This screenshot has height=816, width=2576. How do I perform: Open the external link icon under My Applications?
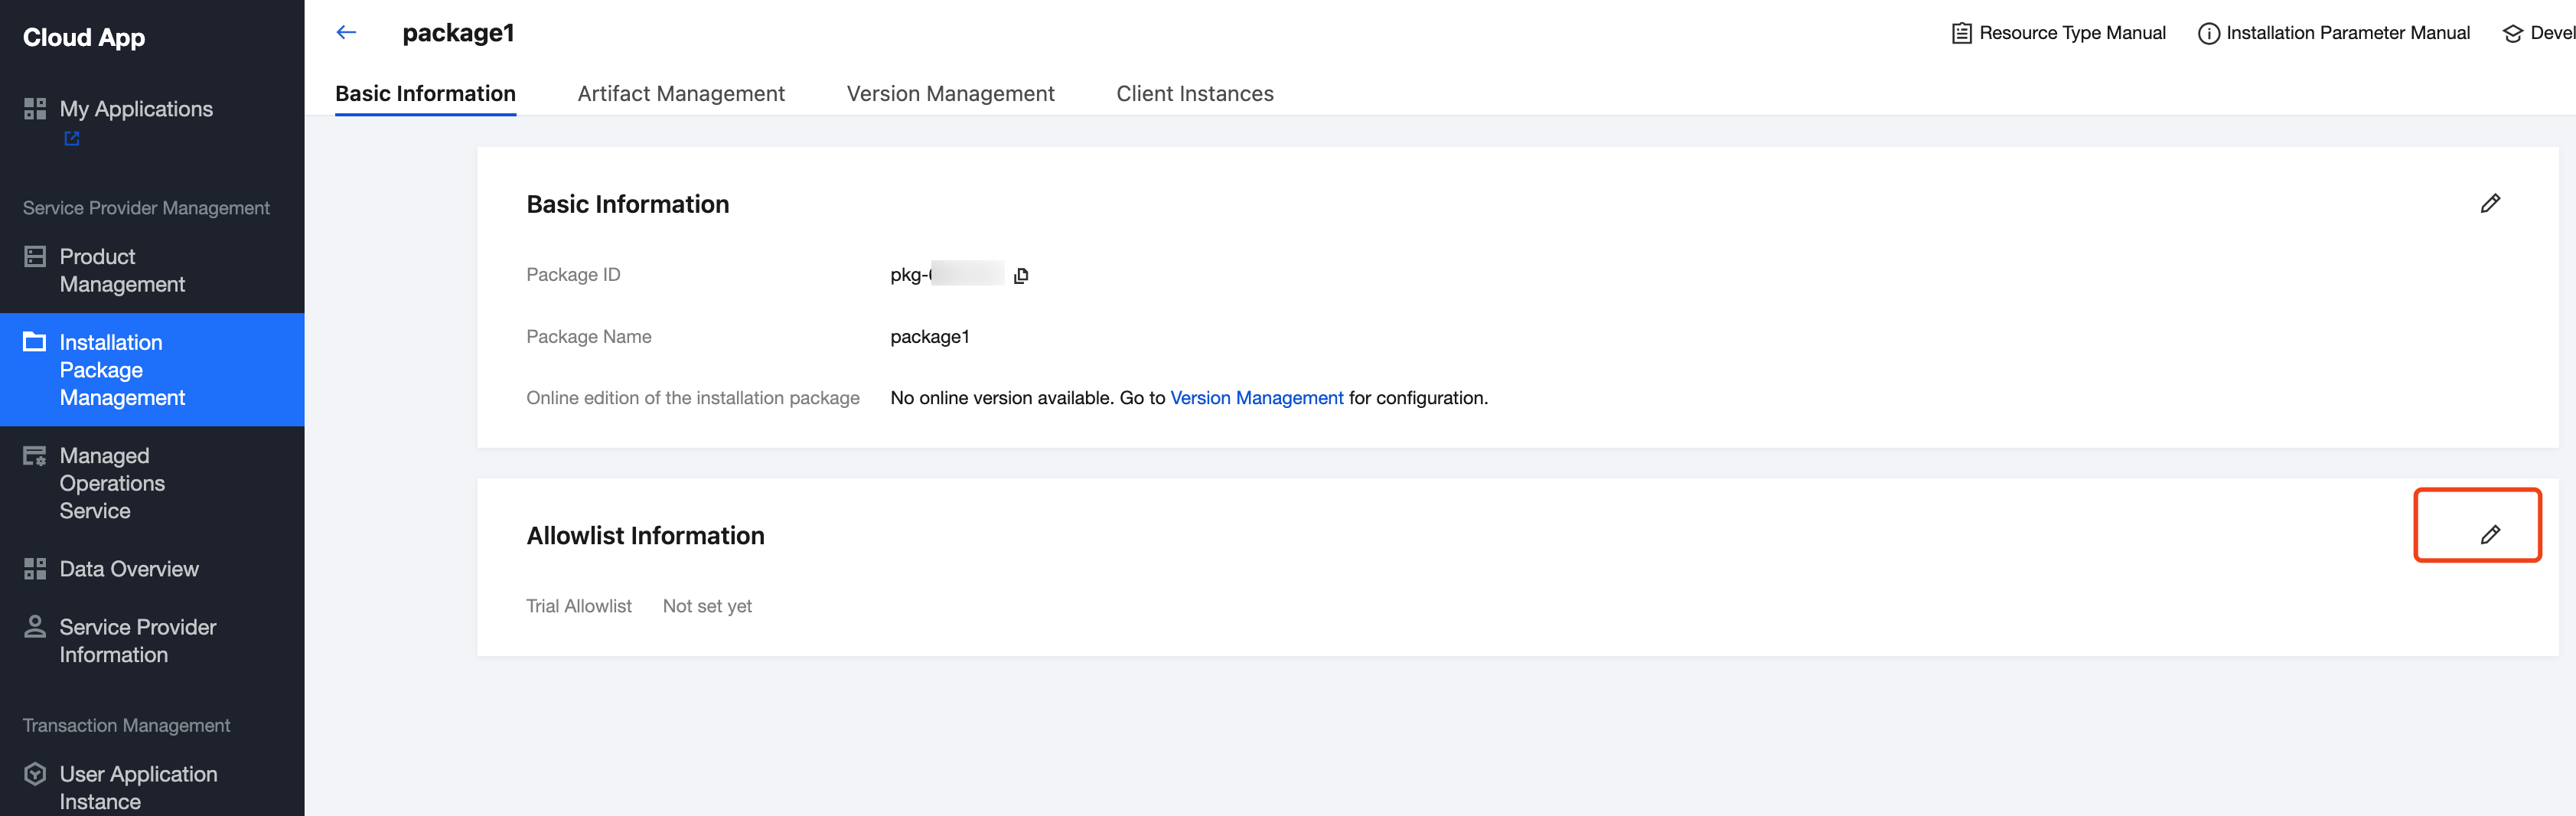(x=72, y=139)
